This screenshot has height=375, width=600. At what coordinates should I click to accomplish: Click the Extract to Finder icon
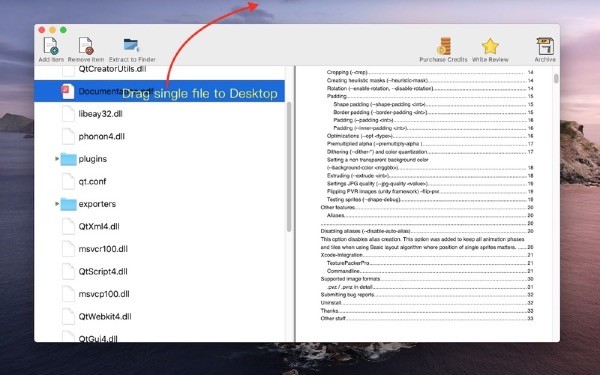(x=132, y=45)
